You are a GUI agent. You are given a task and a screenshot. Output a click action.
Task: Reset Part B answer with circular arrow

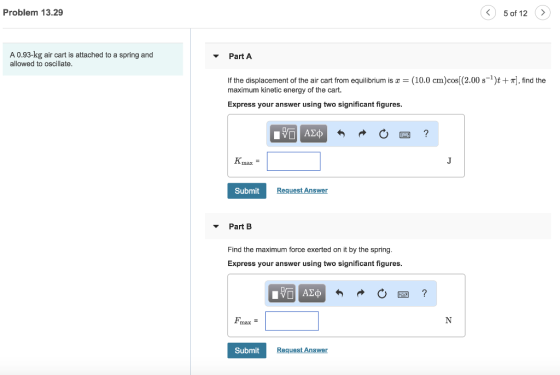click(x=382, y=294)
